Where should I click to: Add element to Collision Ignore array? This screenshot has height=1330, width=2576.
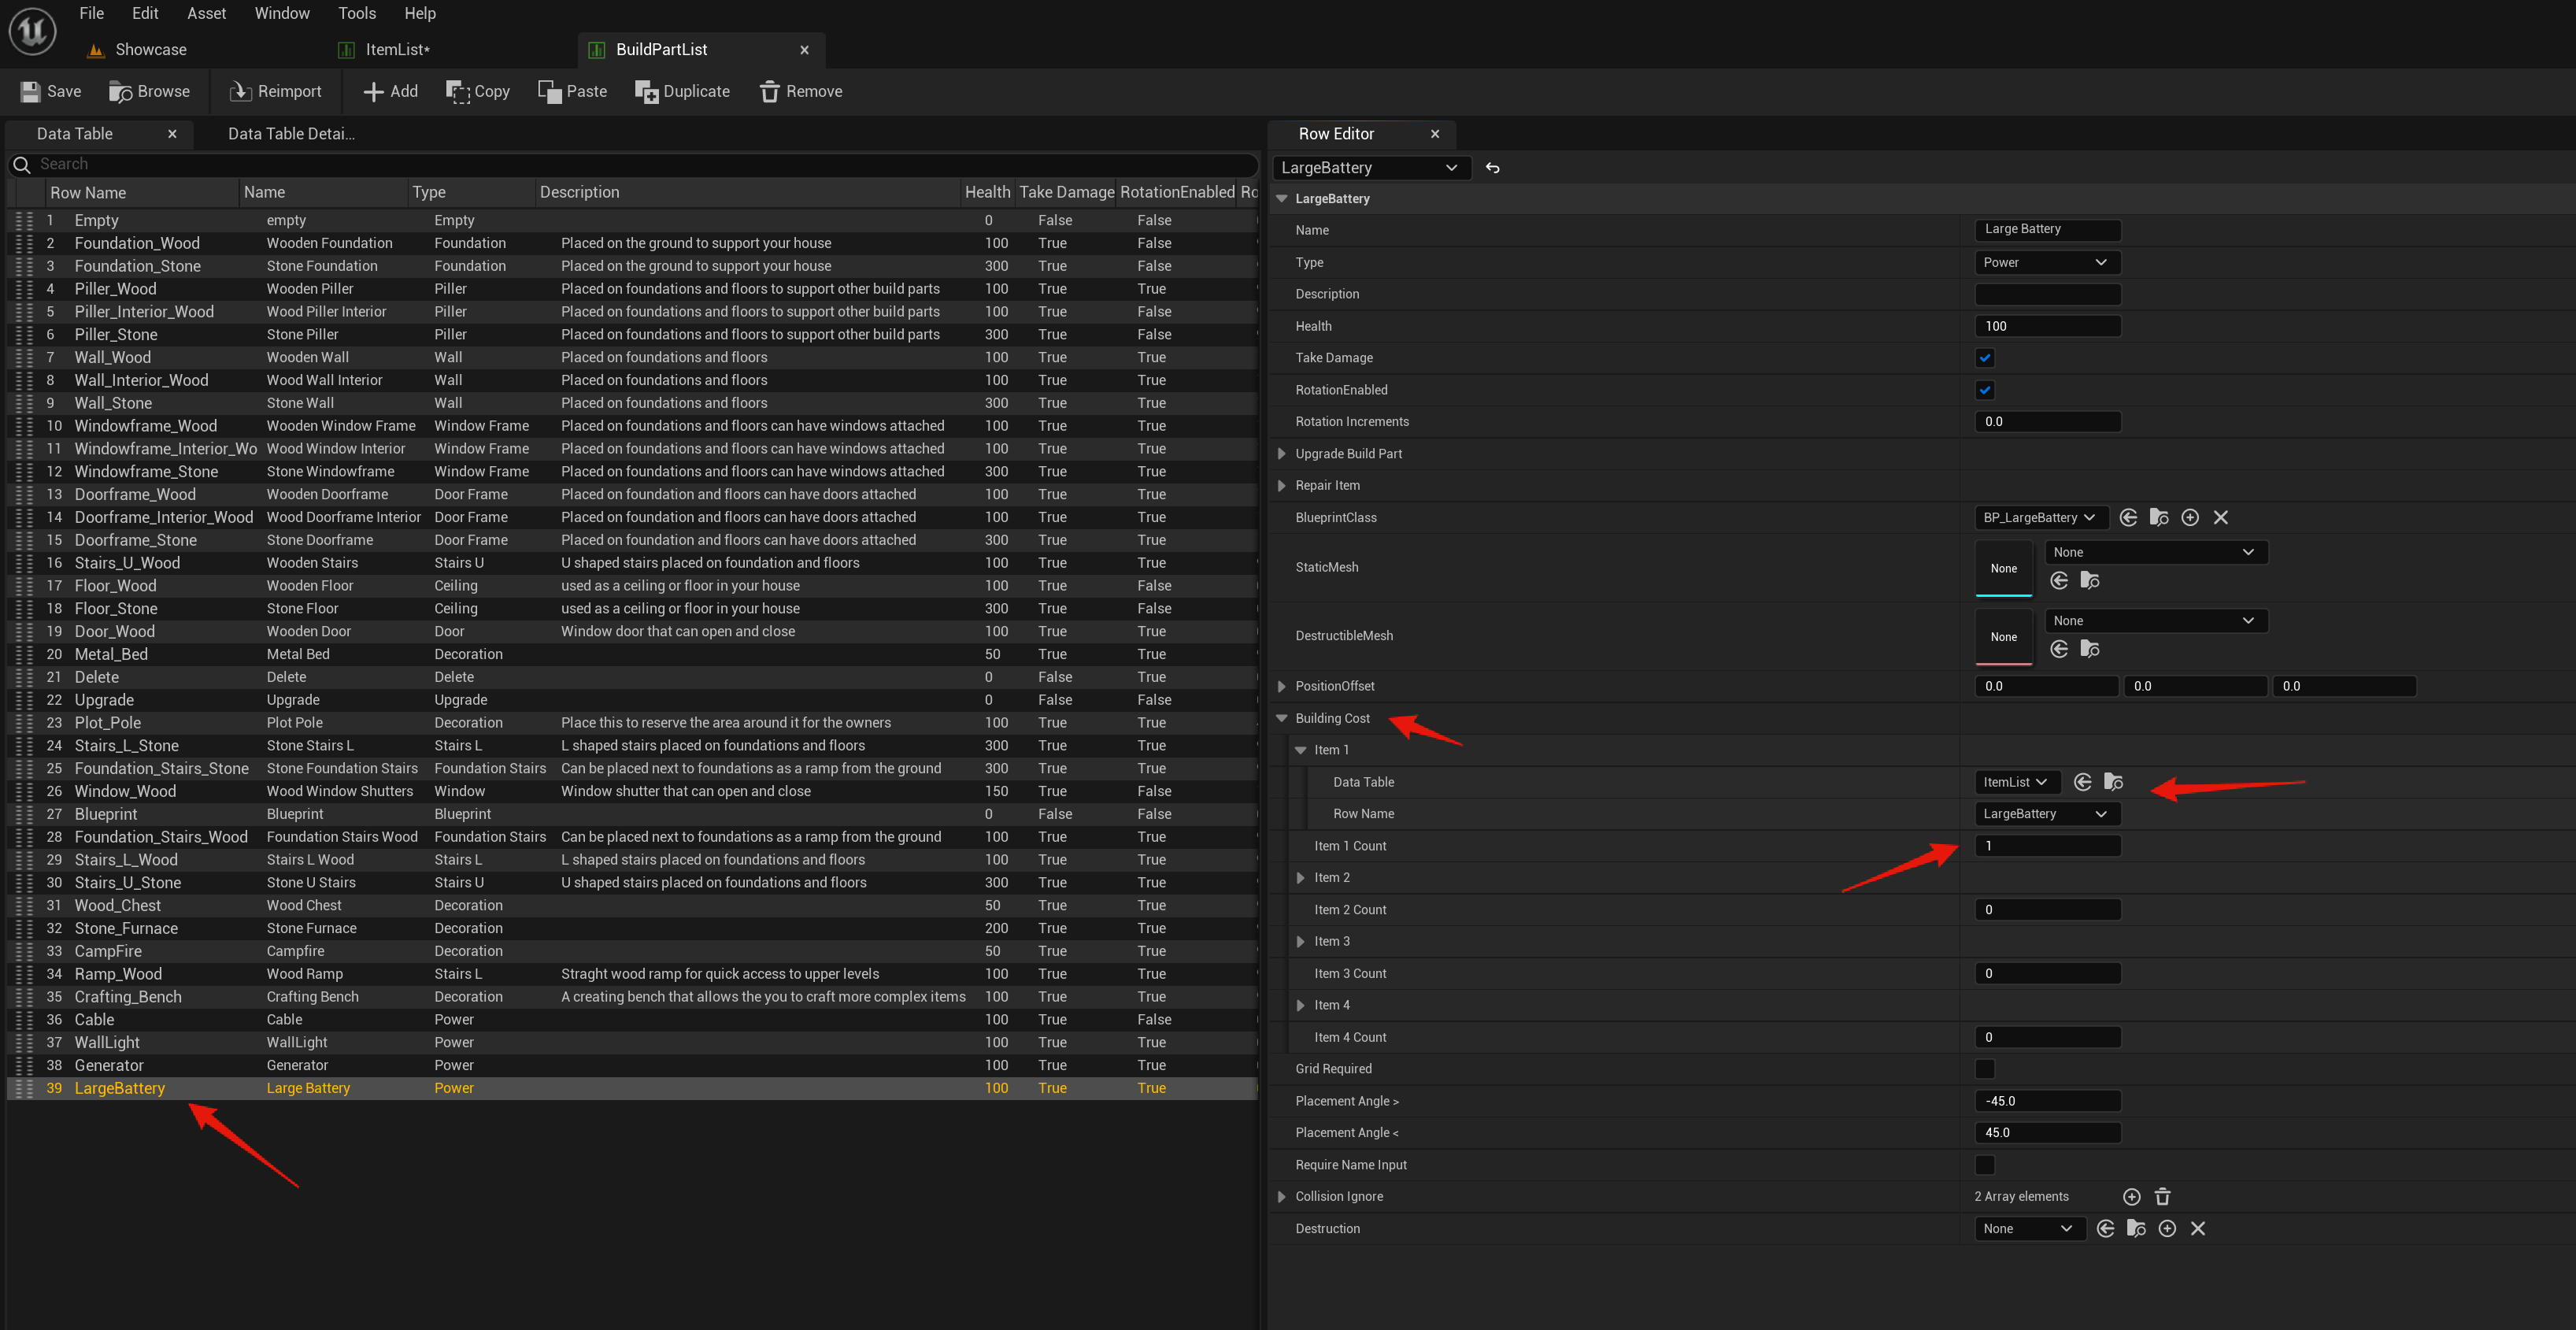coord(2131,1196)
